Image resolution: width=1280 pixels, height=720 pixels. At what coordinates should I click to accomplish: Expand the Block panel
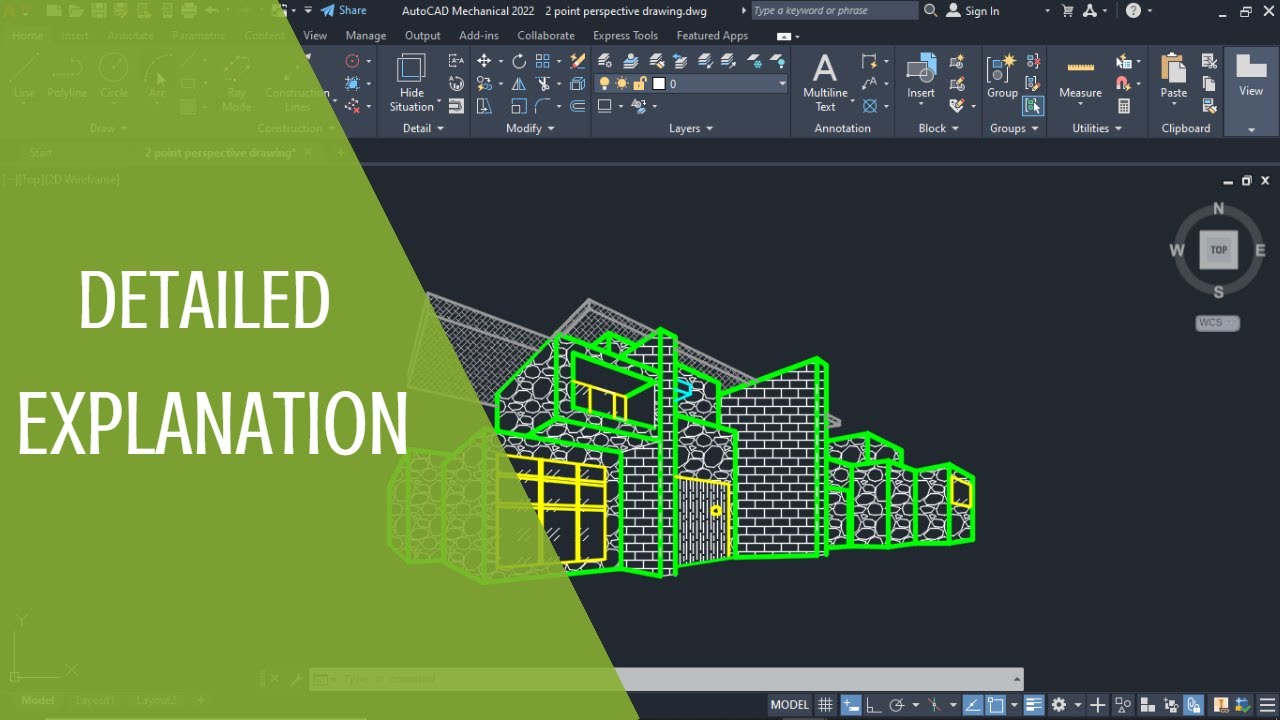pos(938,128)
